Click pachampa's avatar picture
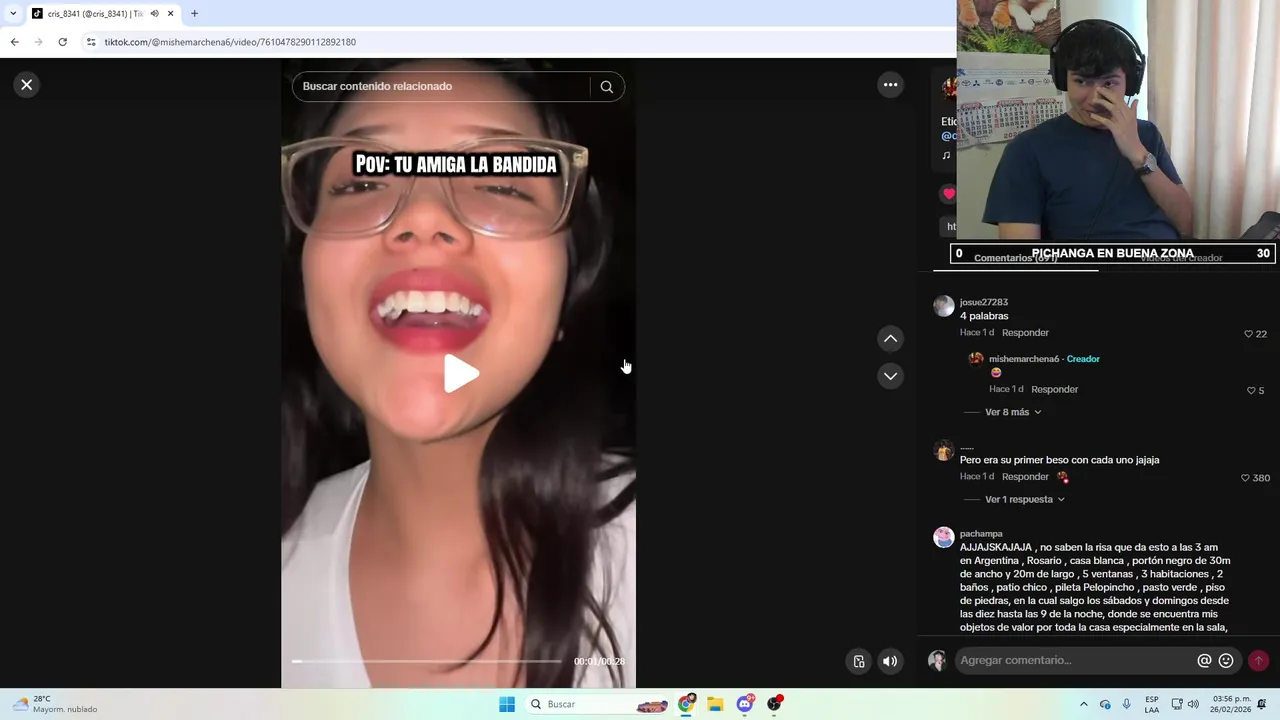The width and height of the screenshot is (1280, 720). pos(943,538)
